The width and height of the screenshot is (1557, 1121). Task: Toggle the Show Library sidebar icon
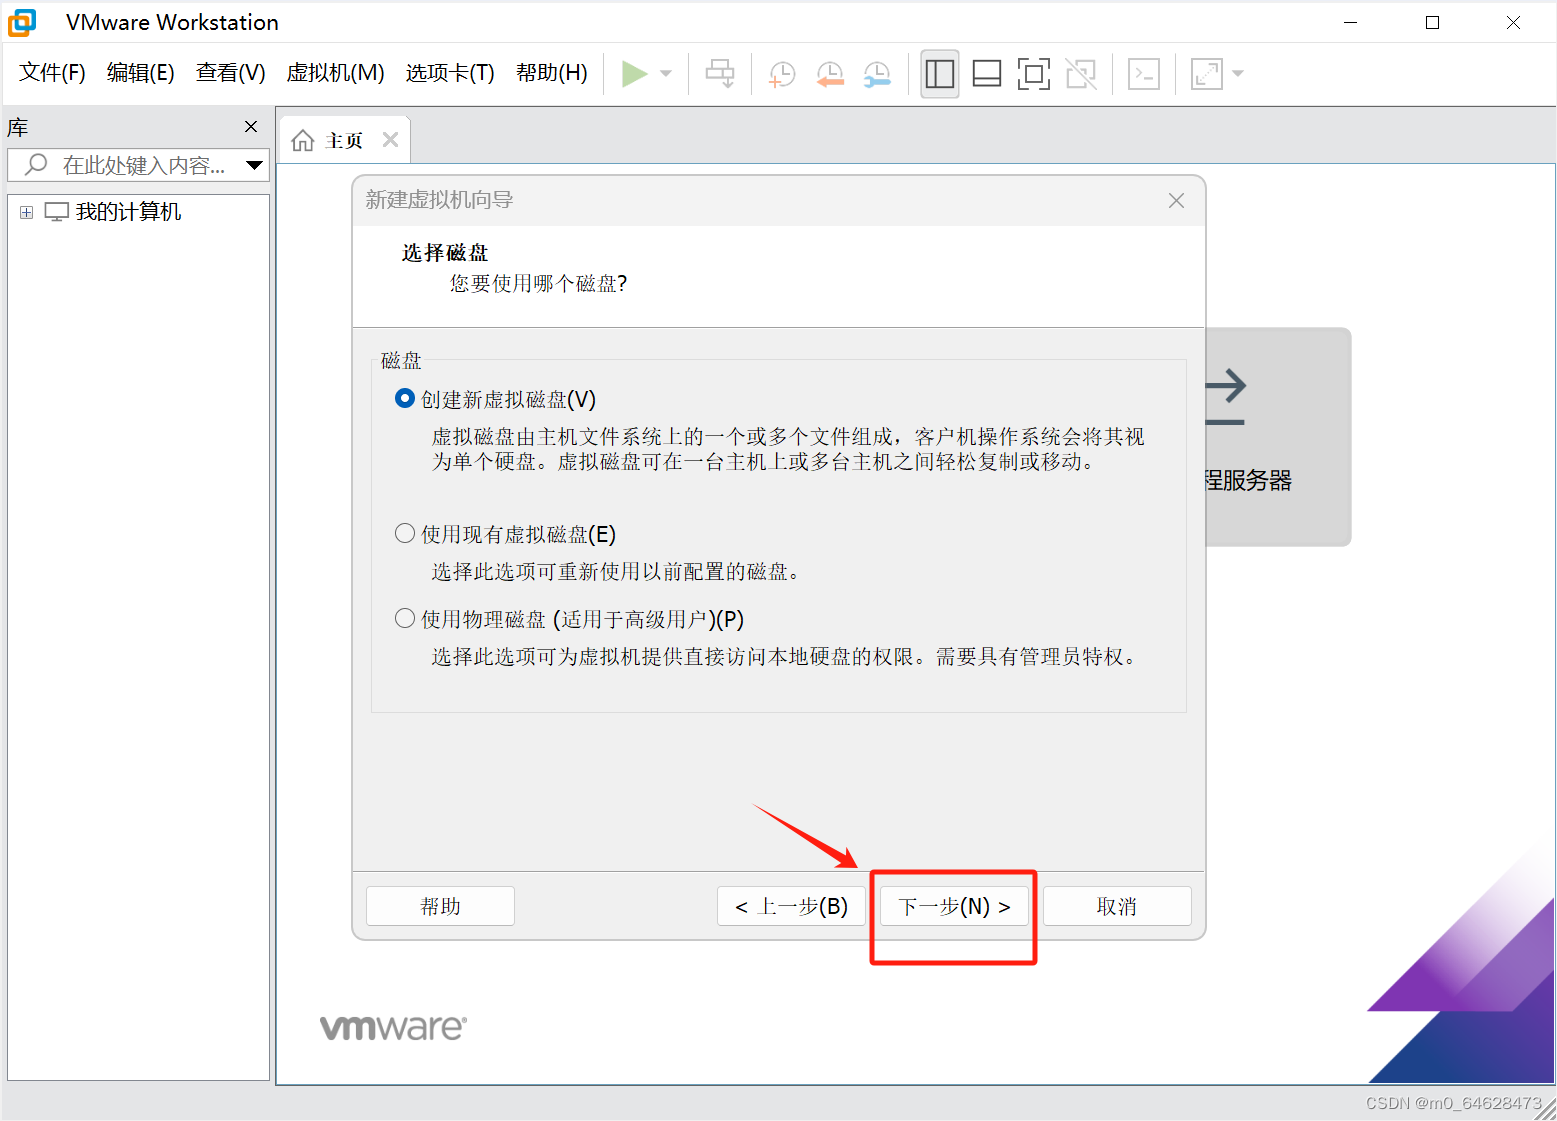940,73
